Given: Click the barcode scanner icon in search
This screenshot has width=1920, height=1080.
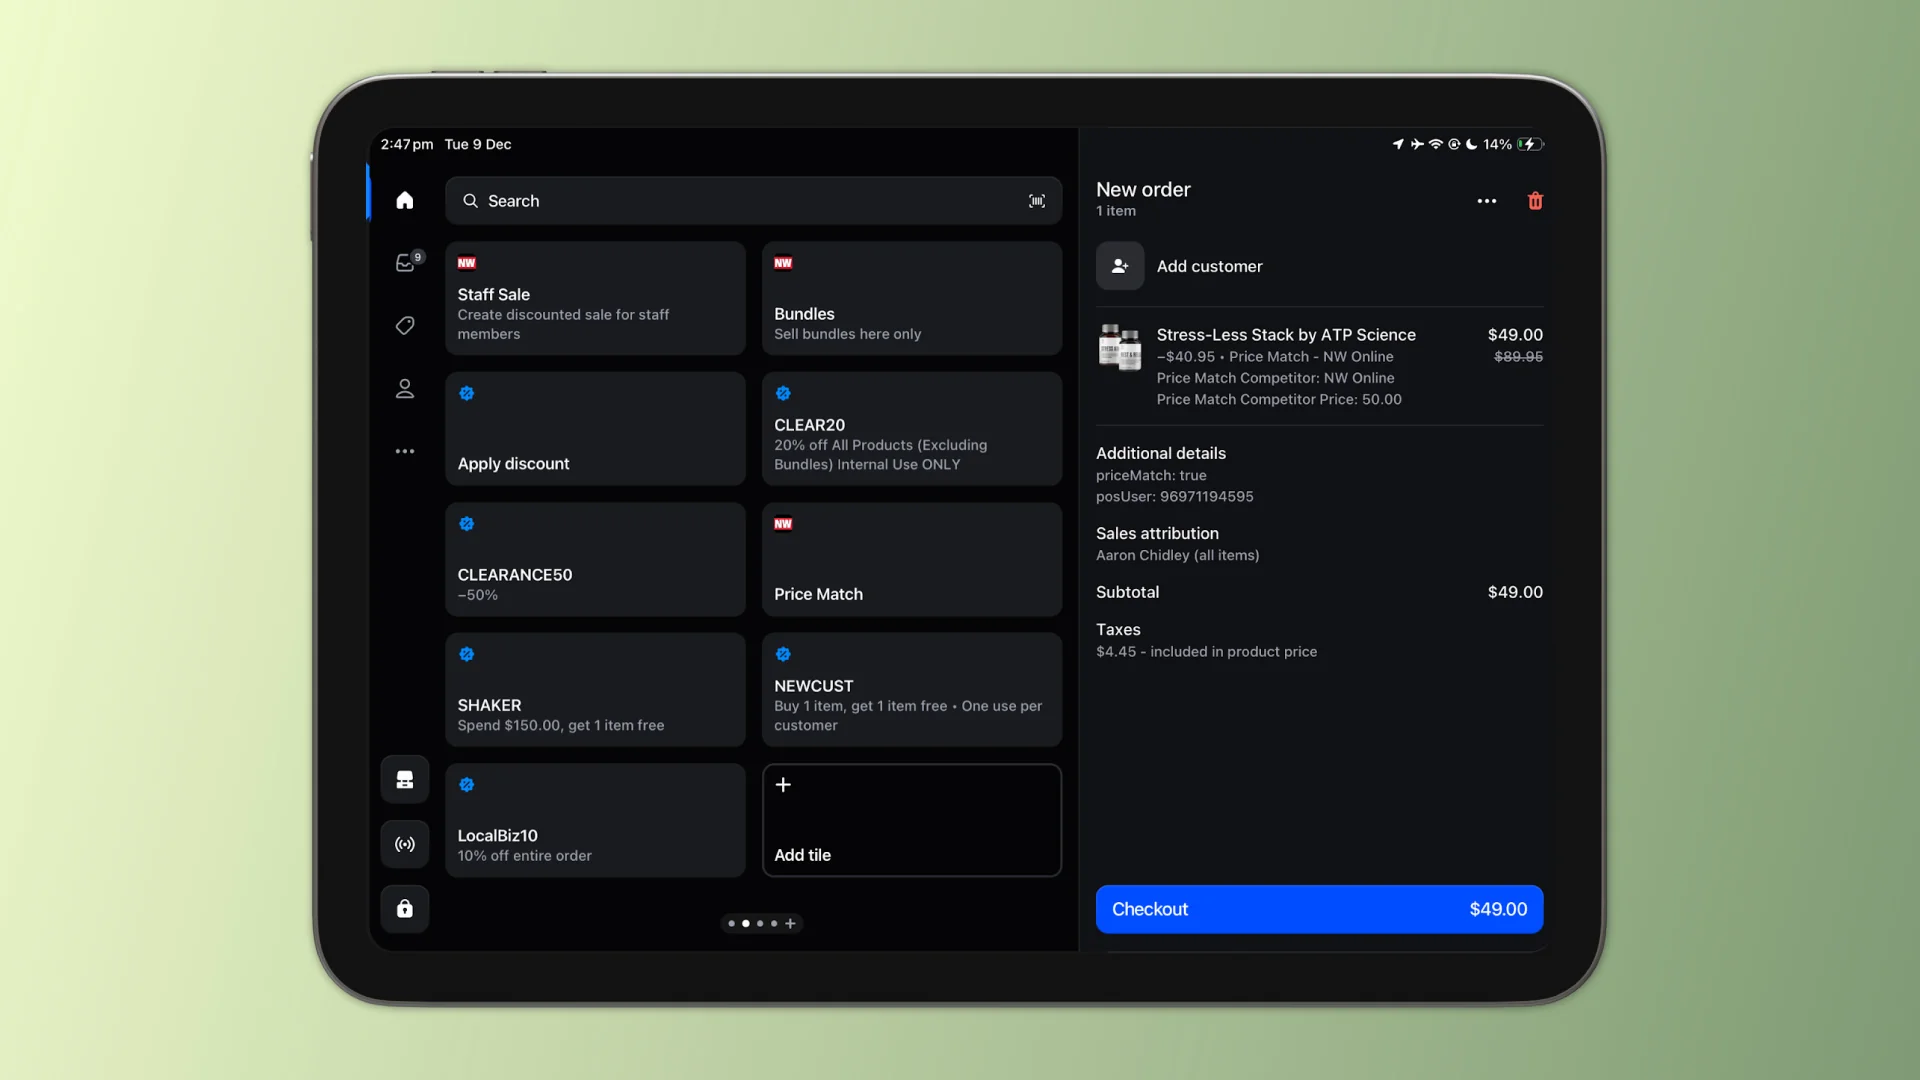Looking at the screenshot, I should (1036, 201).
